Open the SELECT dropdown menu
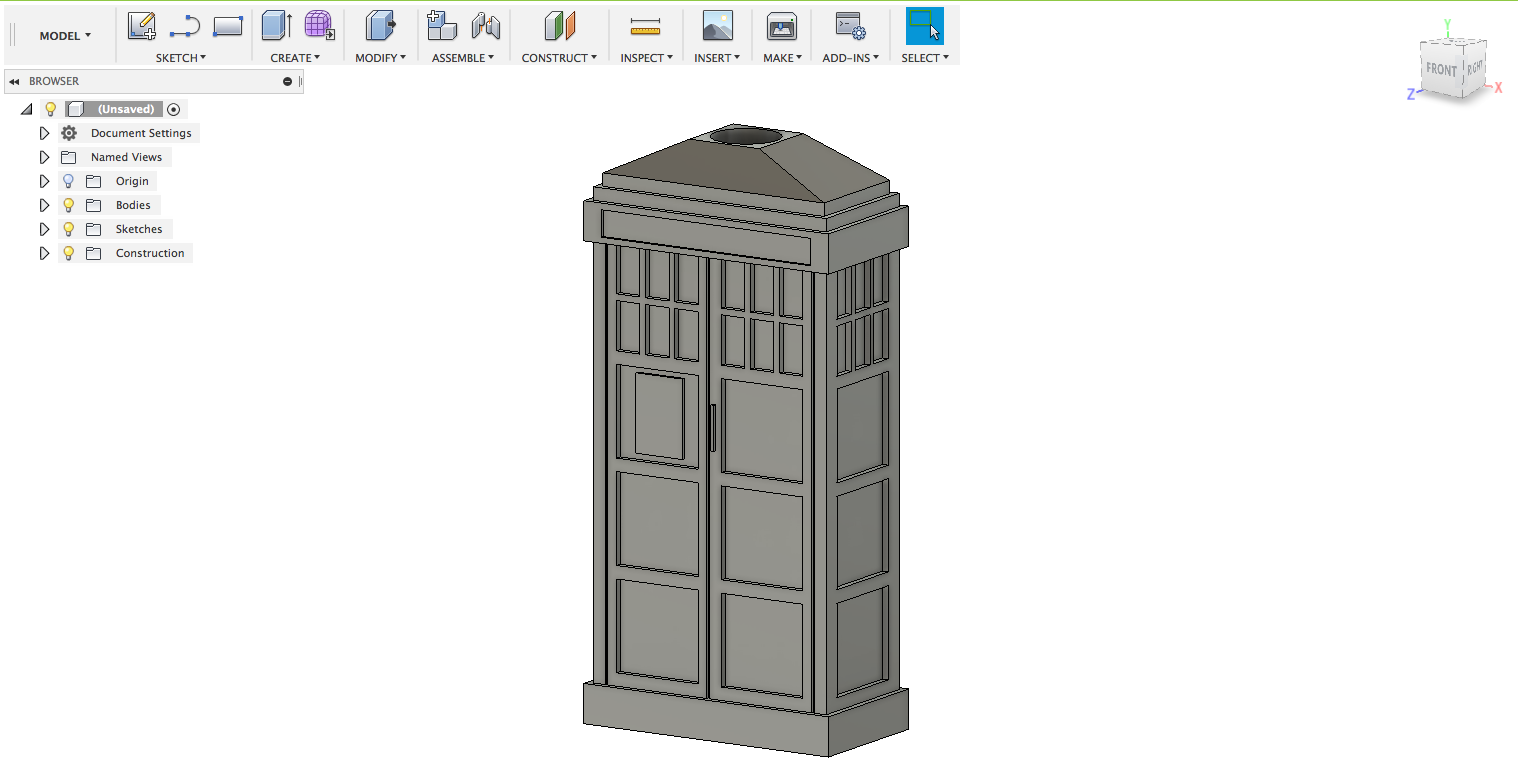This screenshot has height=777, width=1518. 925,58
